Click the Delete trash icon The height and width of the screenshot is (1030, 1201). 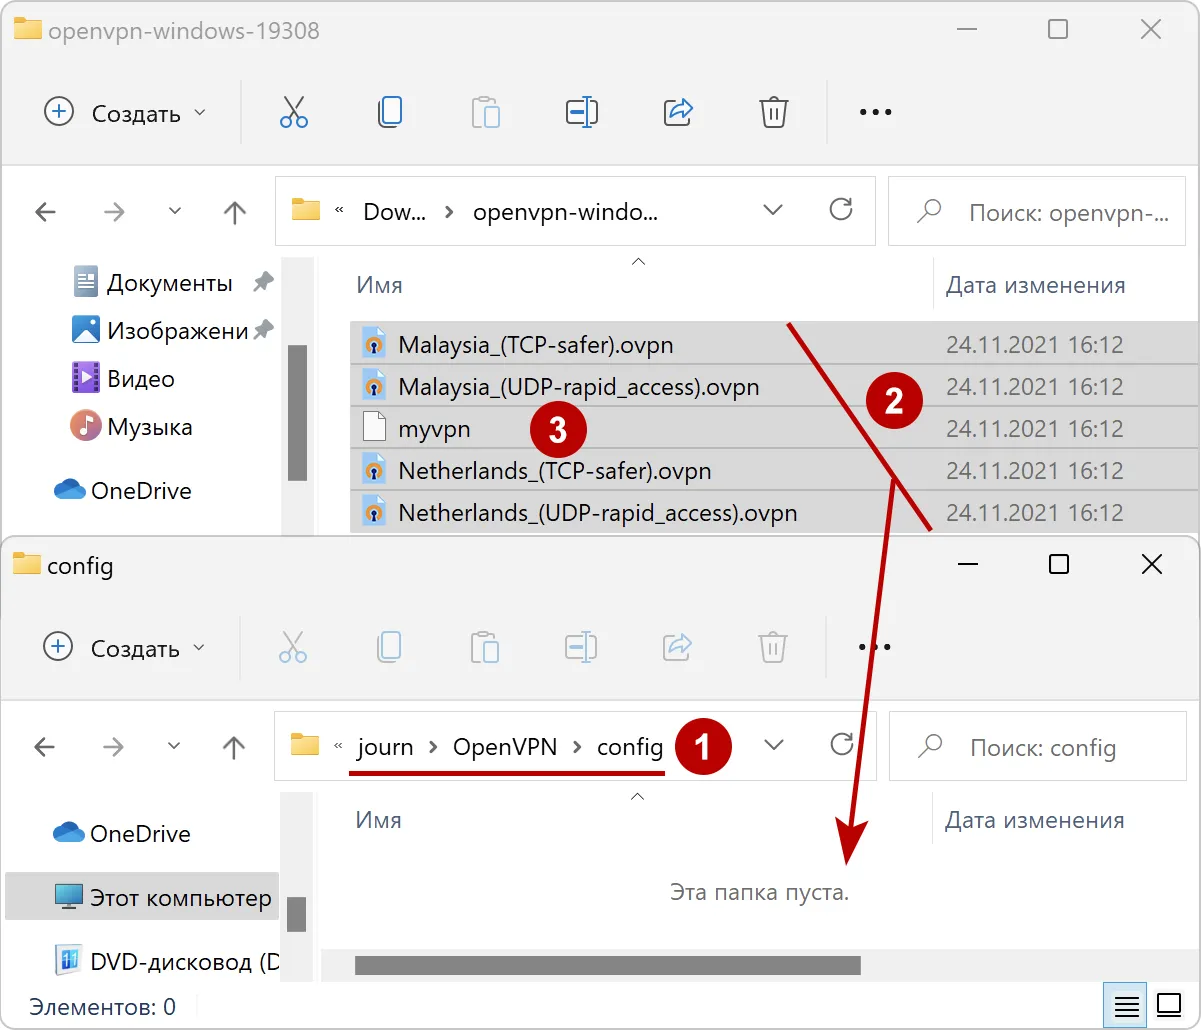(773, 112)
